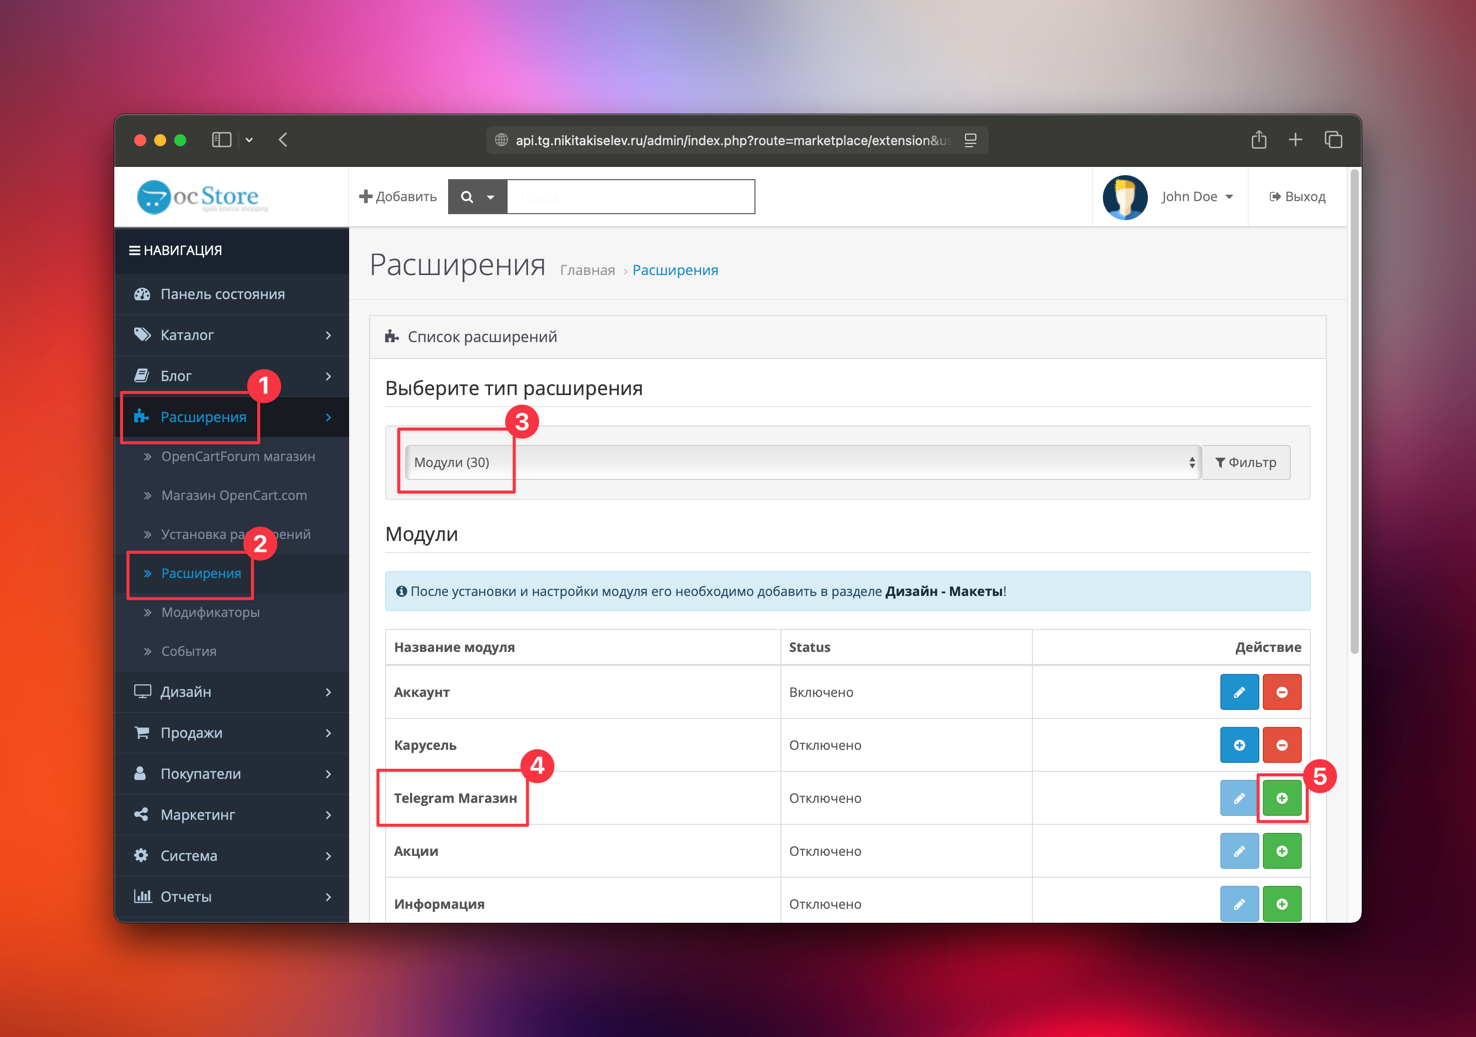
Task: Click the Главная breadcrumb link
Action: point(587,270)
